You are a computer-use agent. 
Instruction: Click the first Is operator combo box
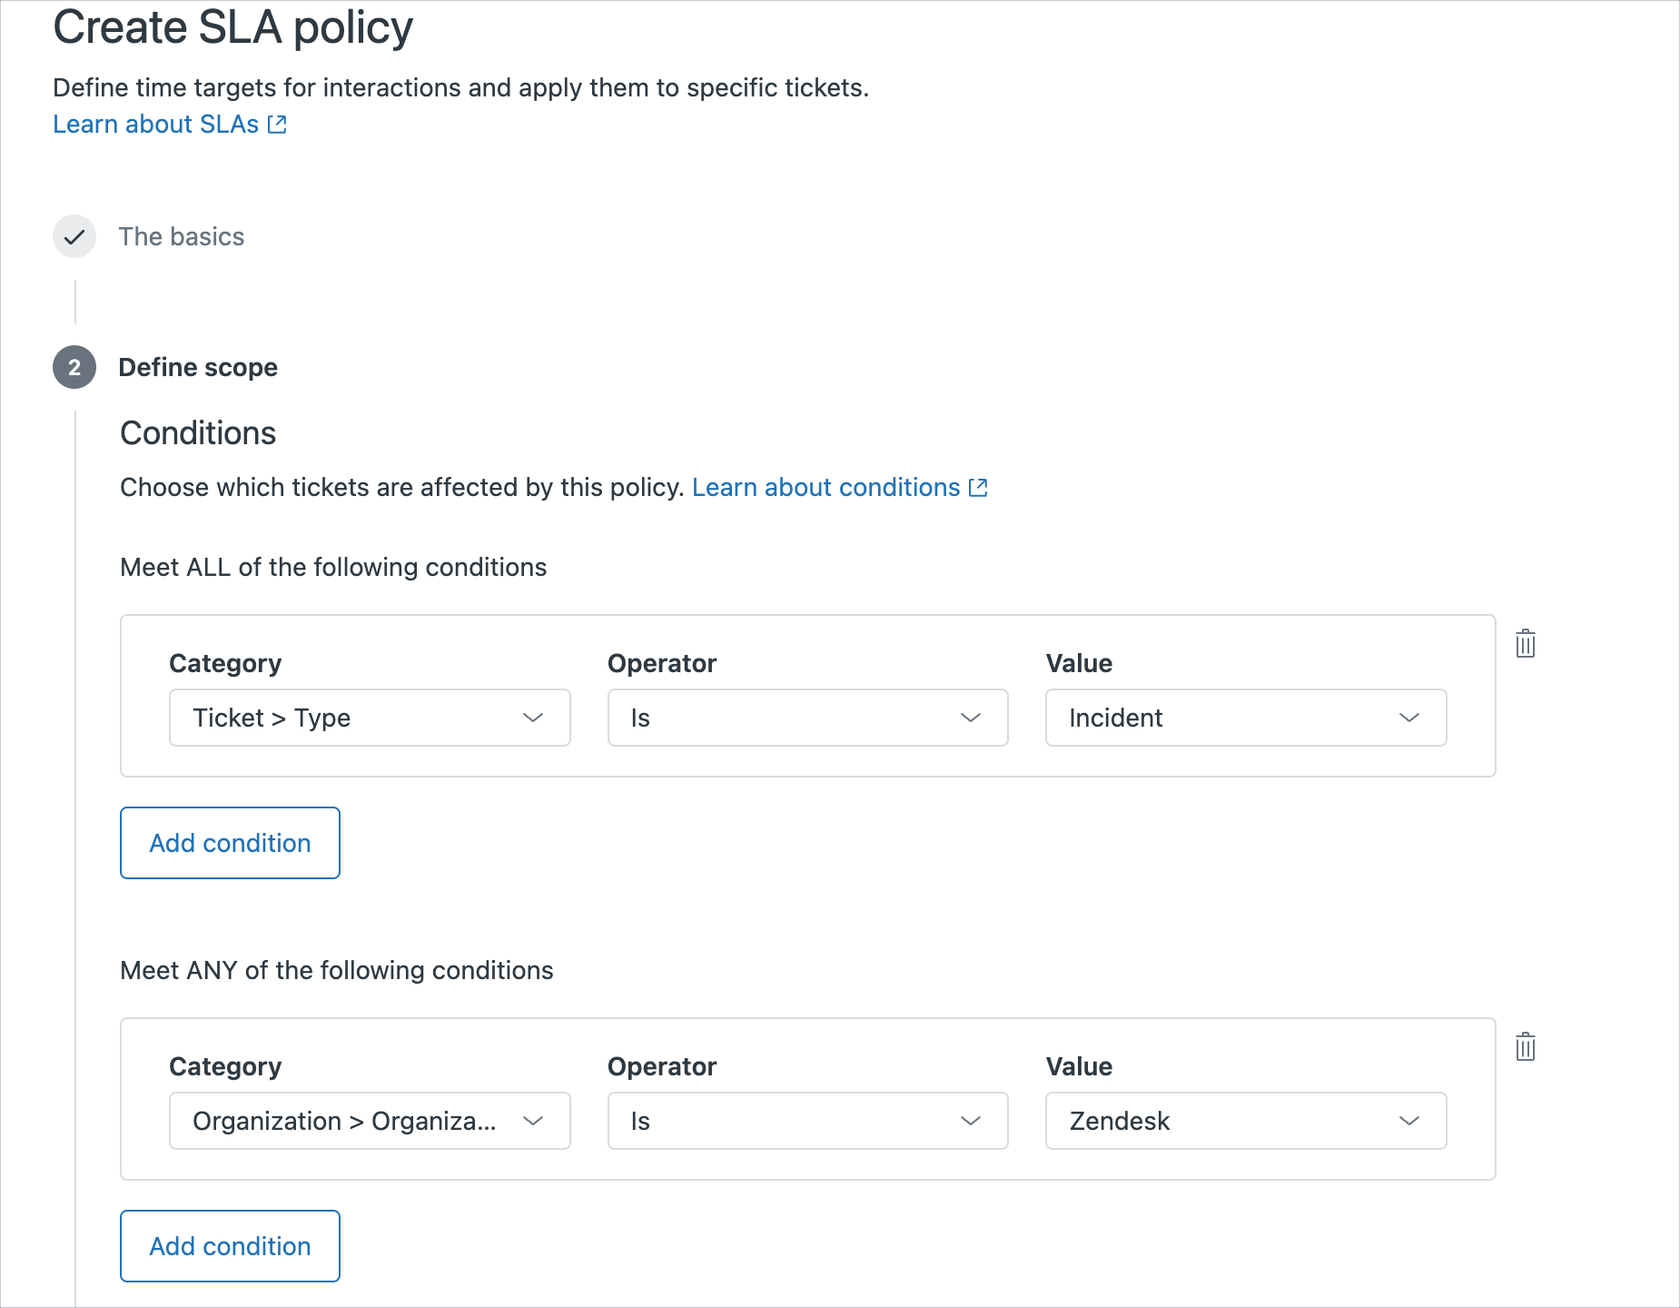[x=807, y=717]
